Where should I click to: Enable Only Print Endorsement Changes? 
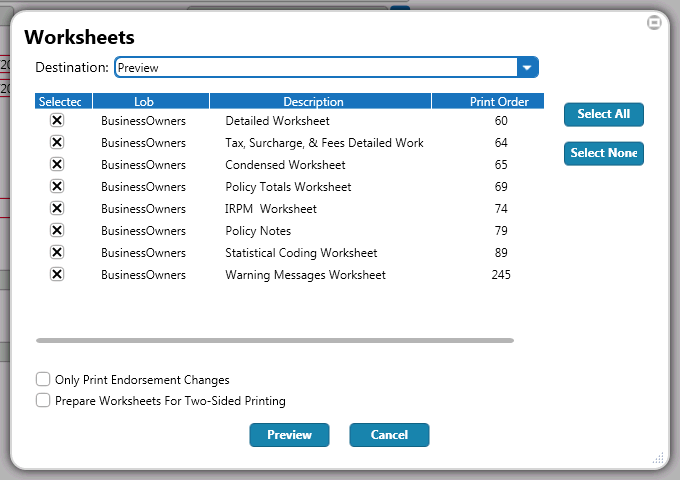43,379
